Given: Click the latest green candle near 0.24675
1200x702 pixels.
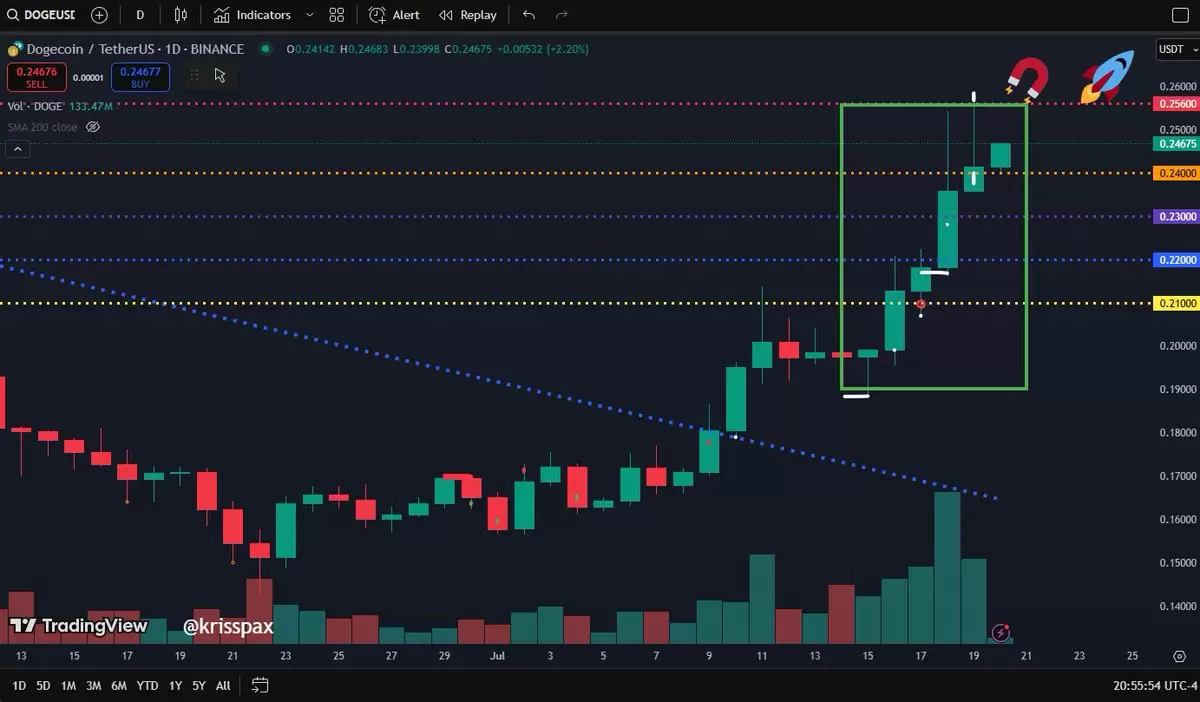Looking at the screenshot, I should point(1001,155).
